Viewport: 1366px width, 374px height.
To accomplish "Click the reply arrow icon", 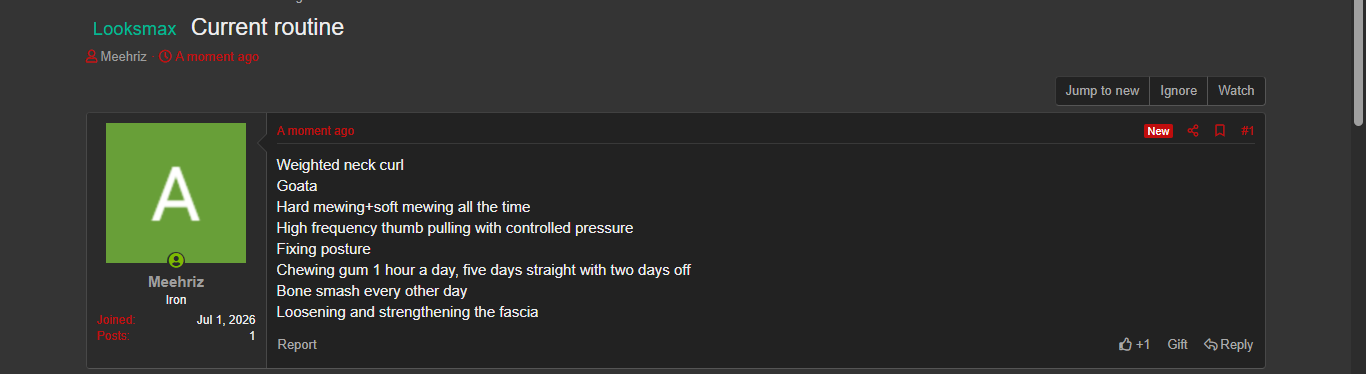I will pos(1210,344).
